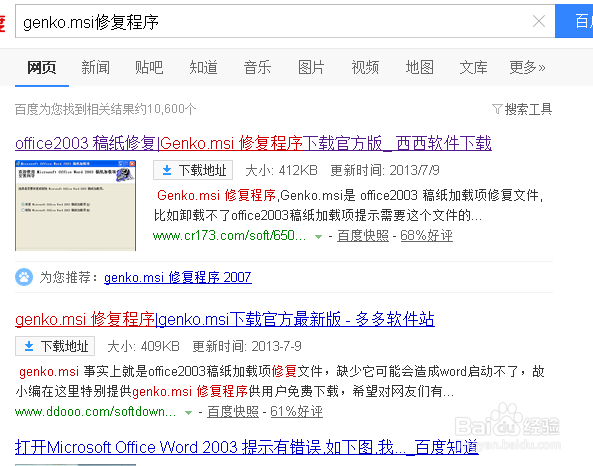The height and width of the screenshot is (466, 593).
Task: Click the result count text 百度为您找到相关结果约10,600个
Action: (106, 109)
